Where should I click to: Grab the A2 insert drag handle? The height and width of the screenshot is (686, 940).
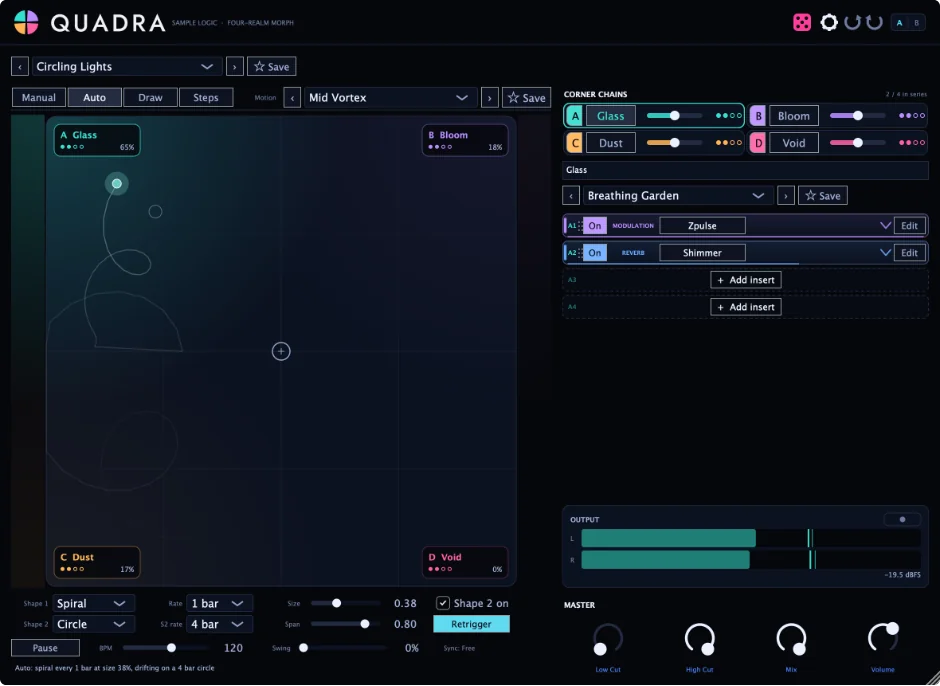pos(580,253)
